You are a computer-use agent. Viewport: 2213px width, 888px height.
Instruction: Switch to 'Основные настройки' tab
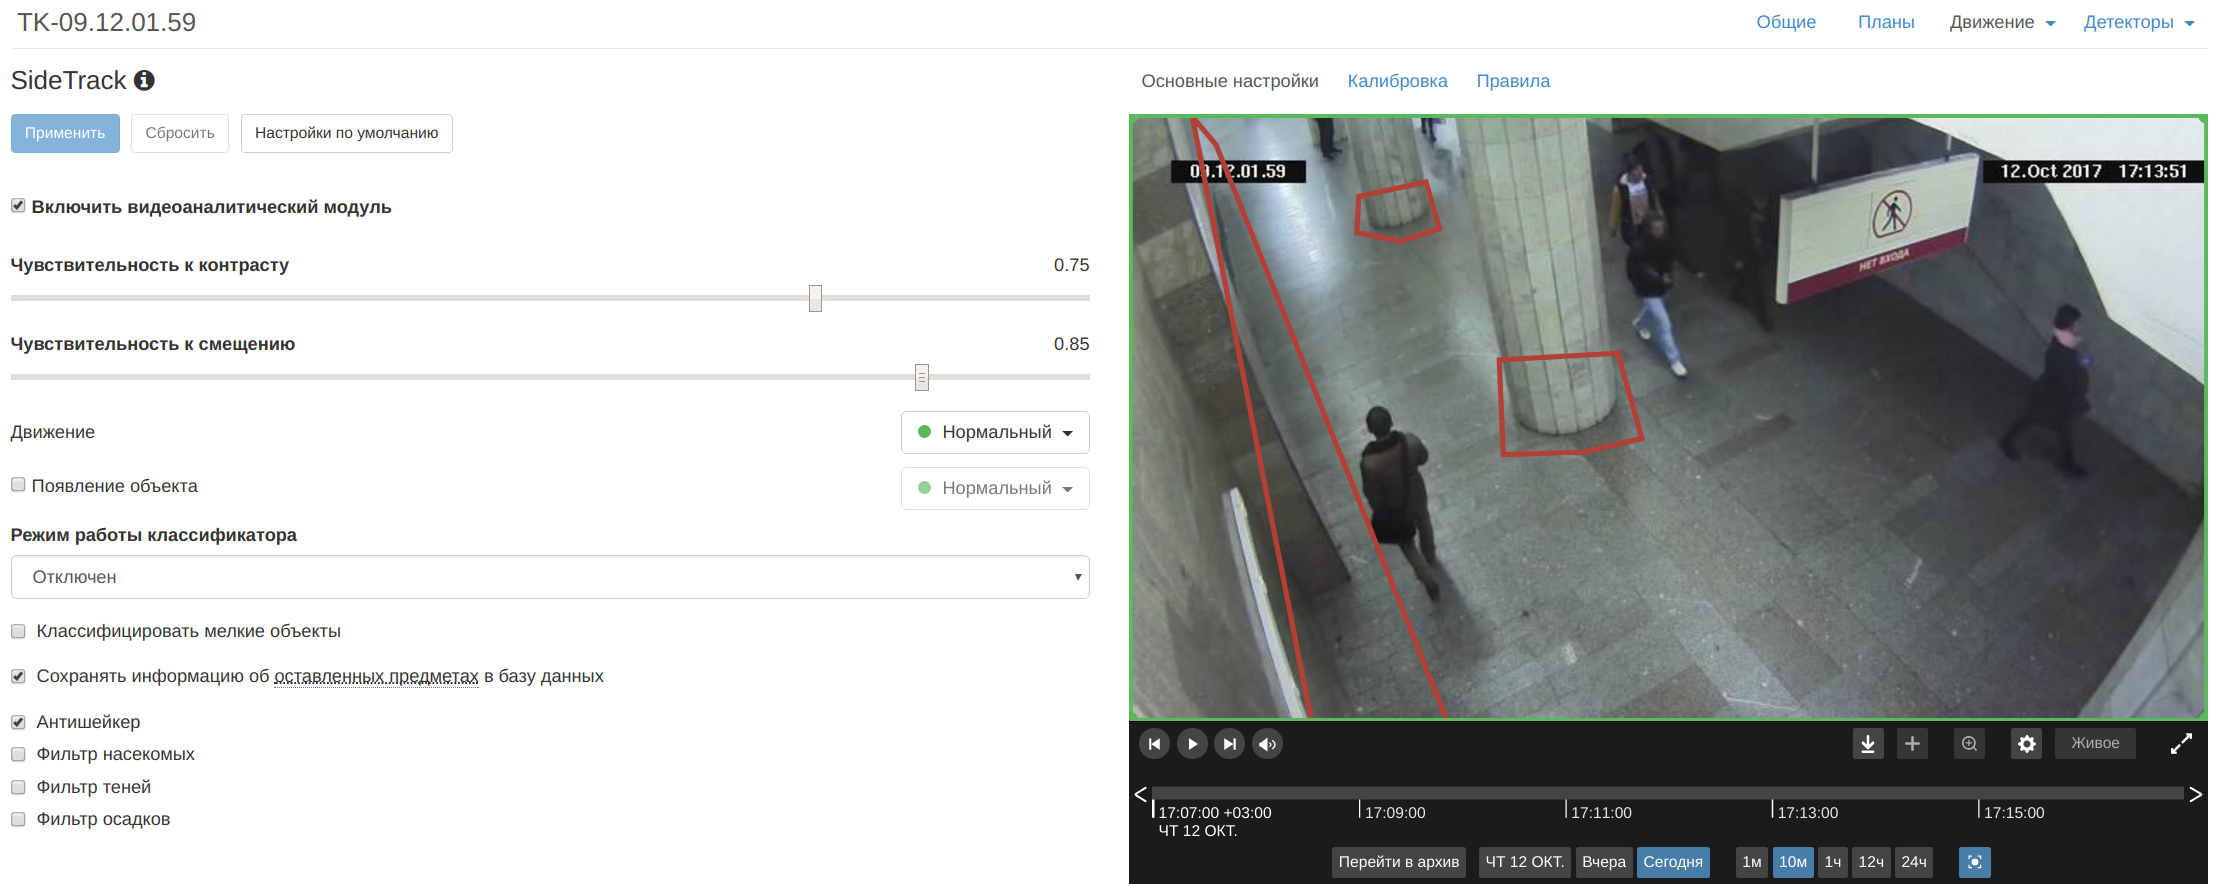(x=1230, y=81)
